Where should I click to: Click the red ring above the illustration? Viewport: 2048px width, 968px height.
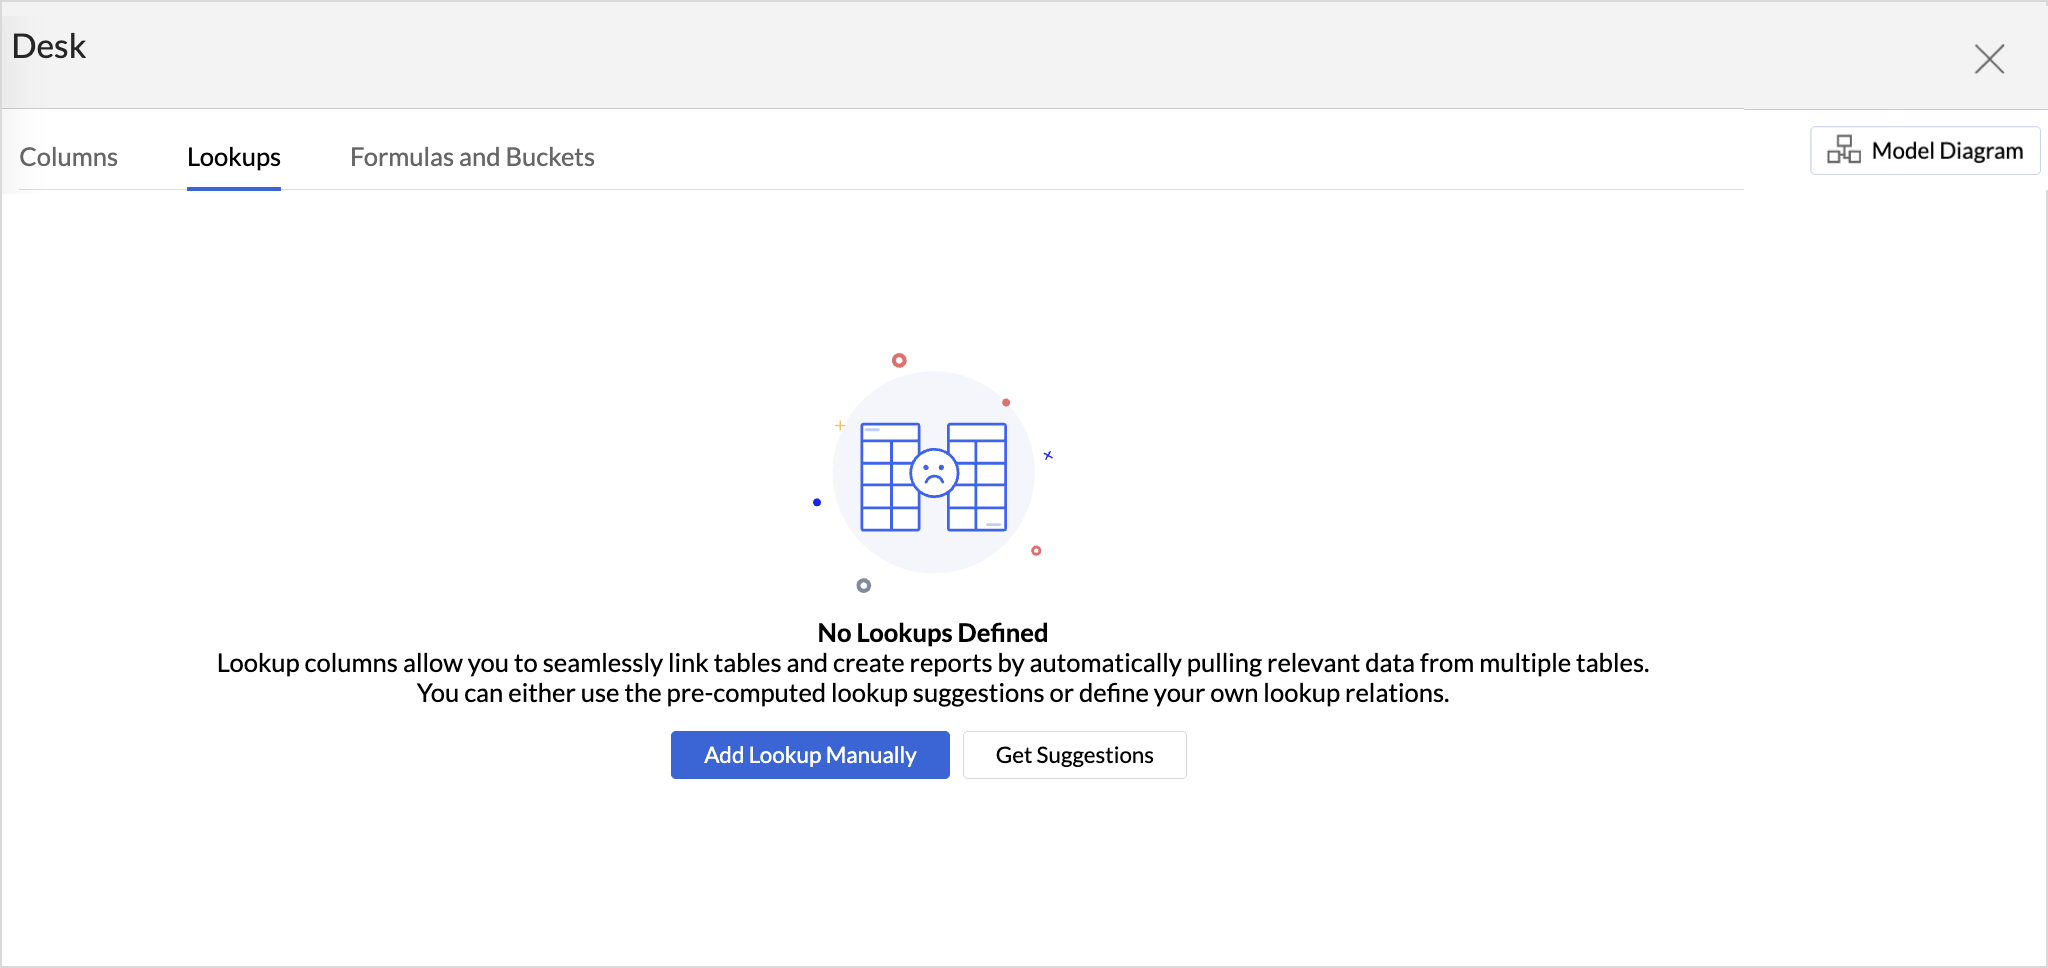pyautogui.click(x=899, y=360)
